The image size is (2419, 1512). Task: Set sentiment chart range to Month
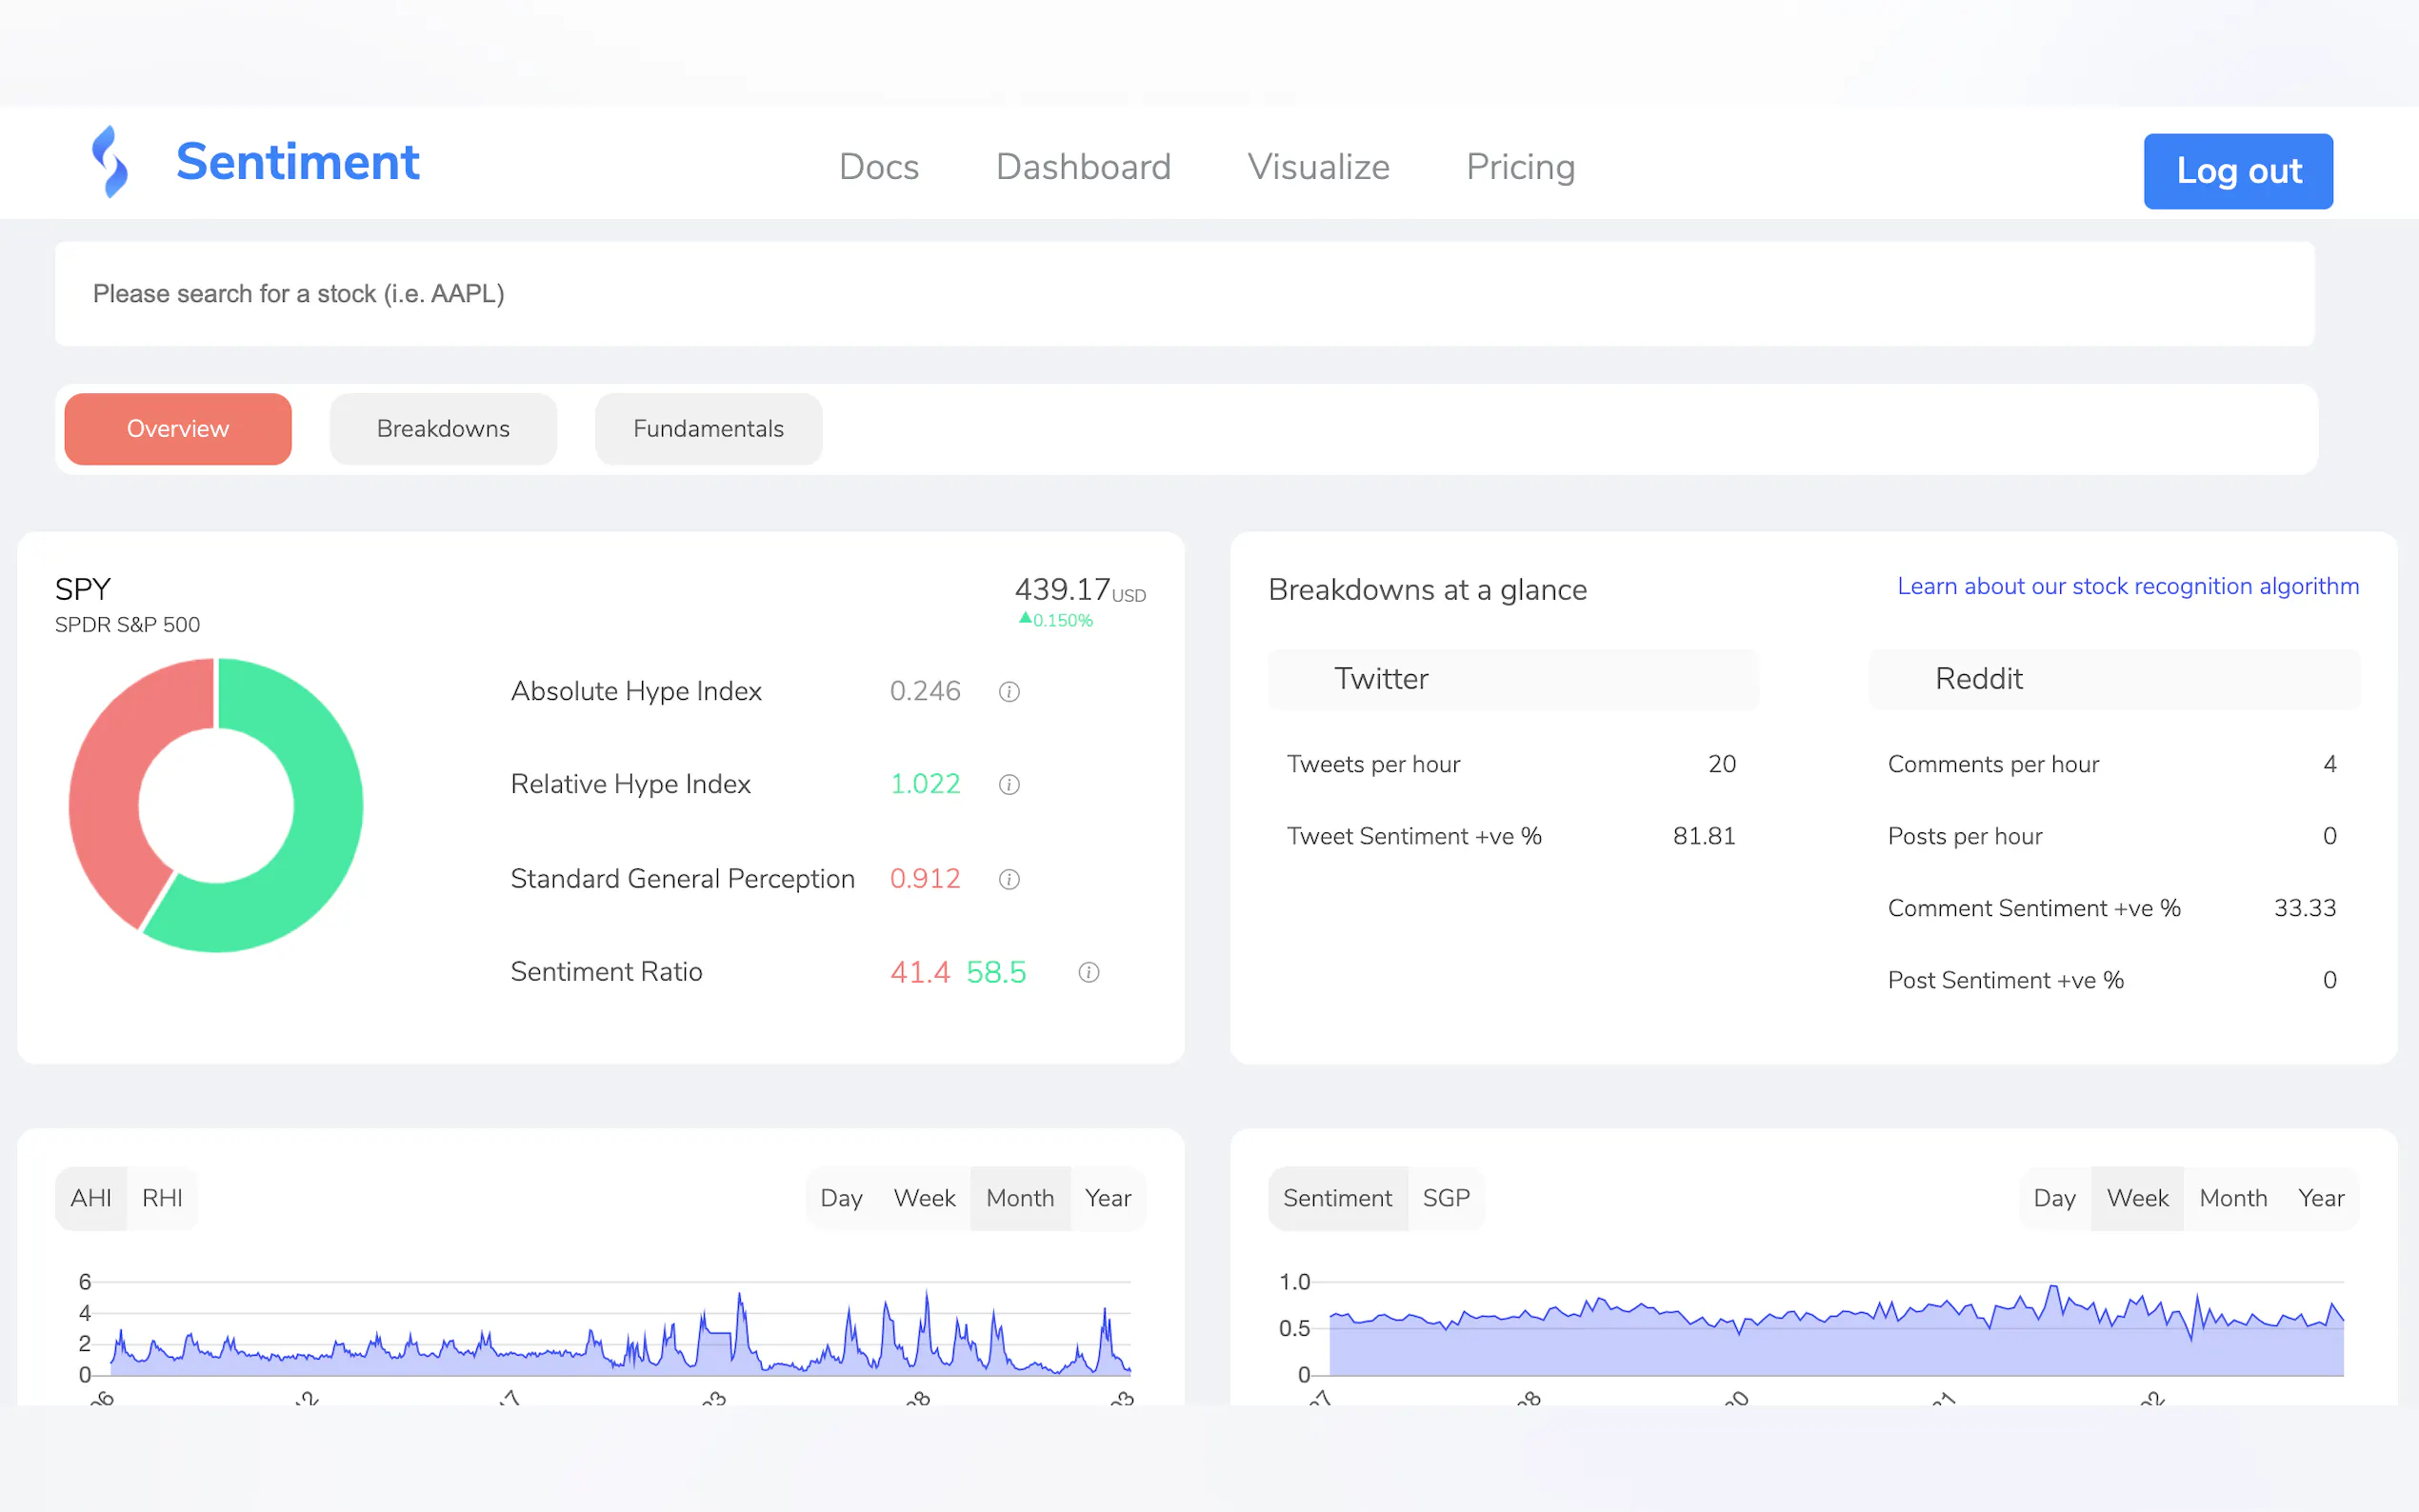point(2232,1198)
